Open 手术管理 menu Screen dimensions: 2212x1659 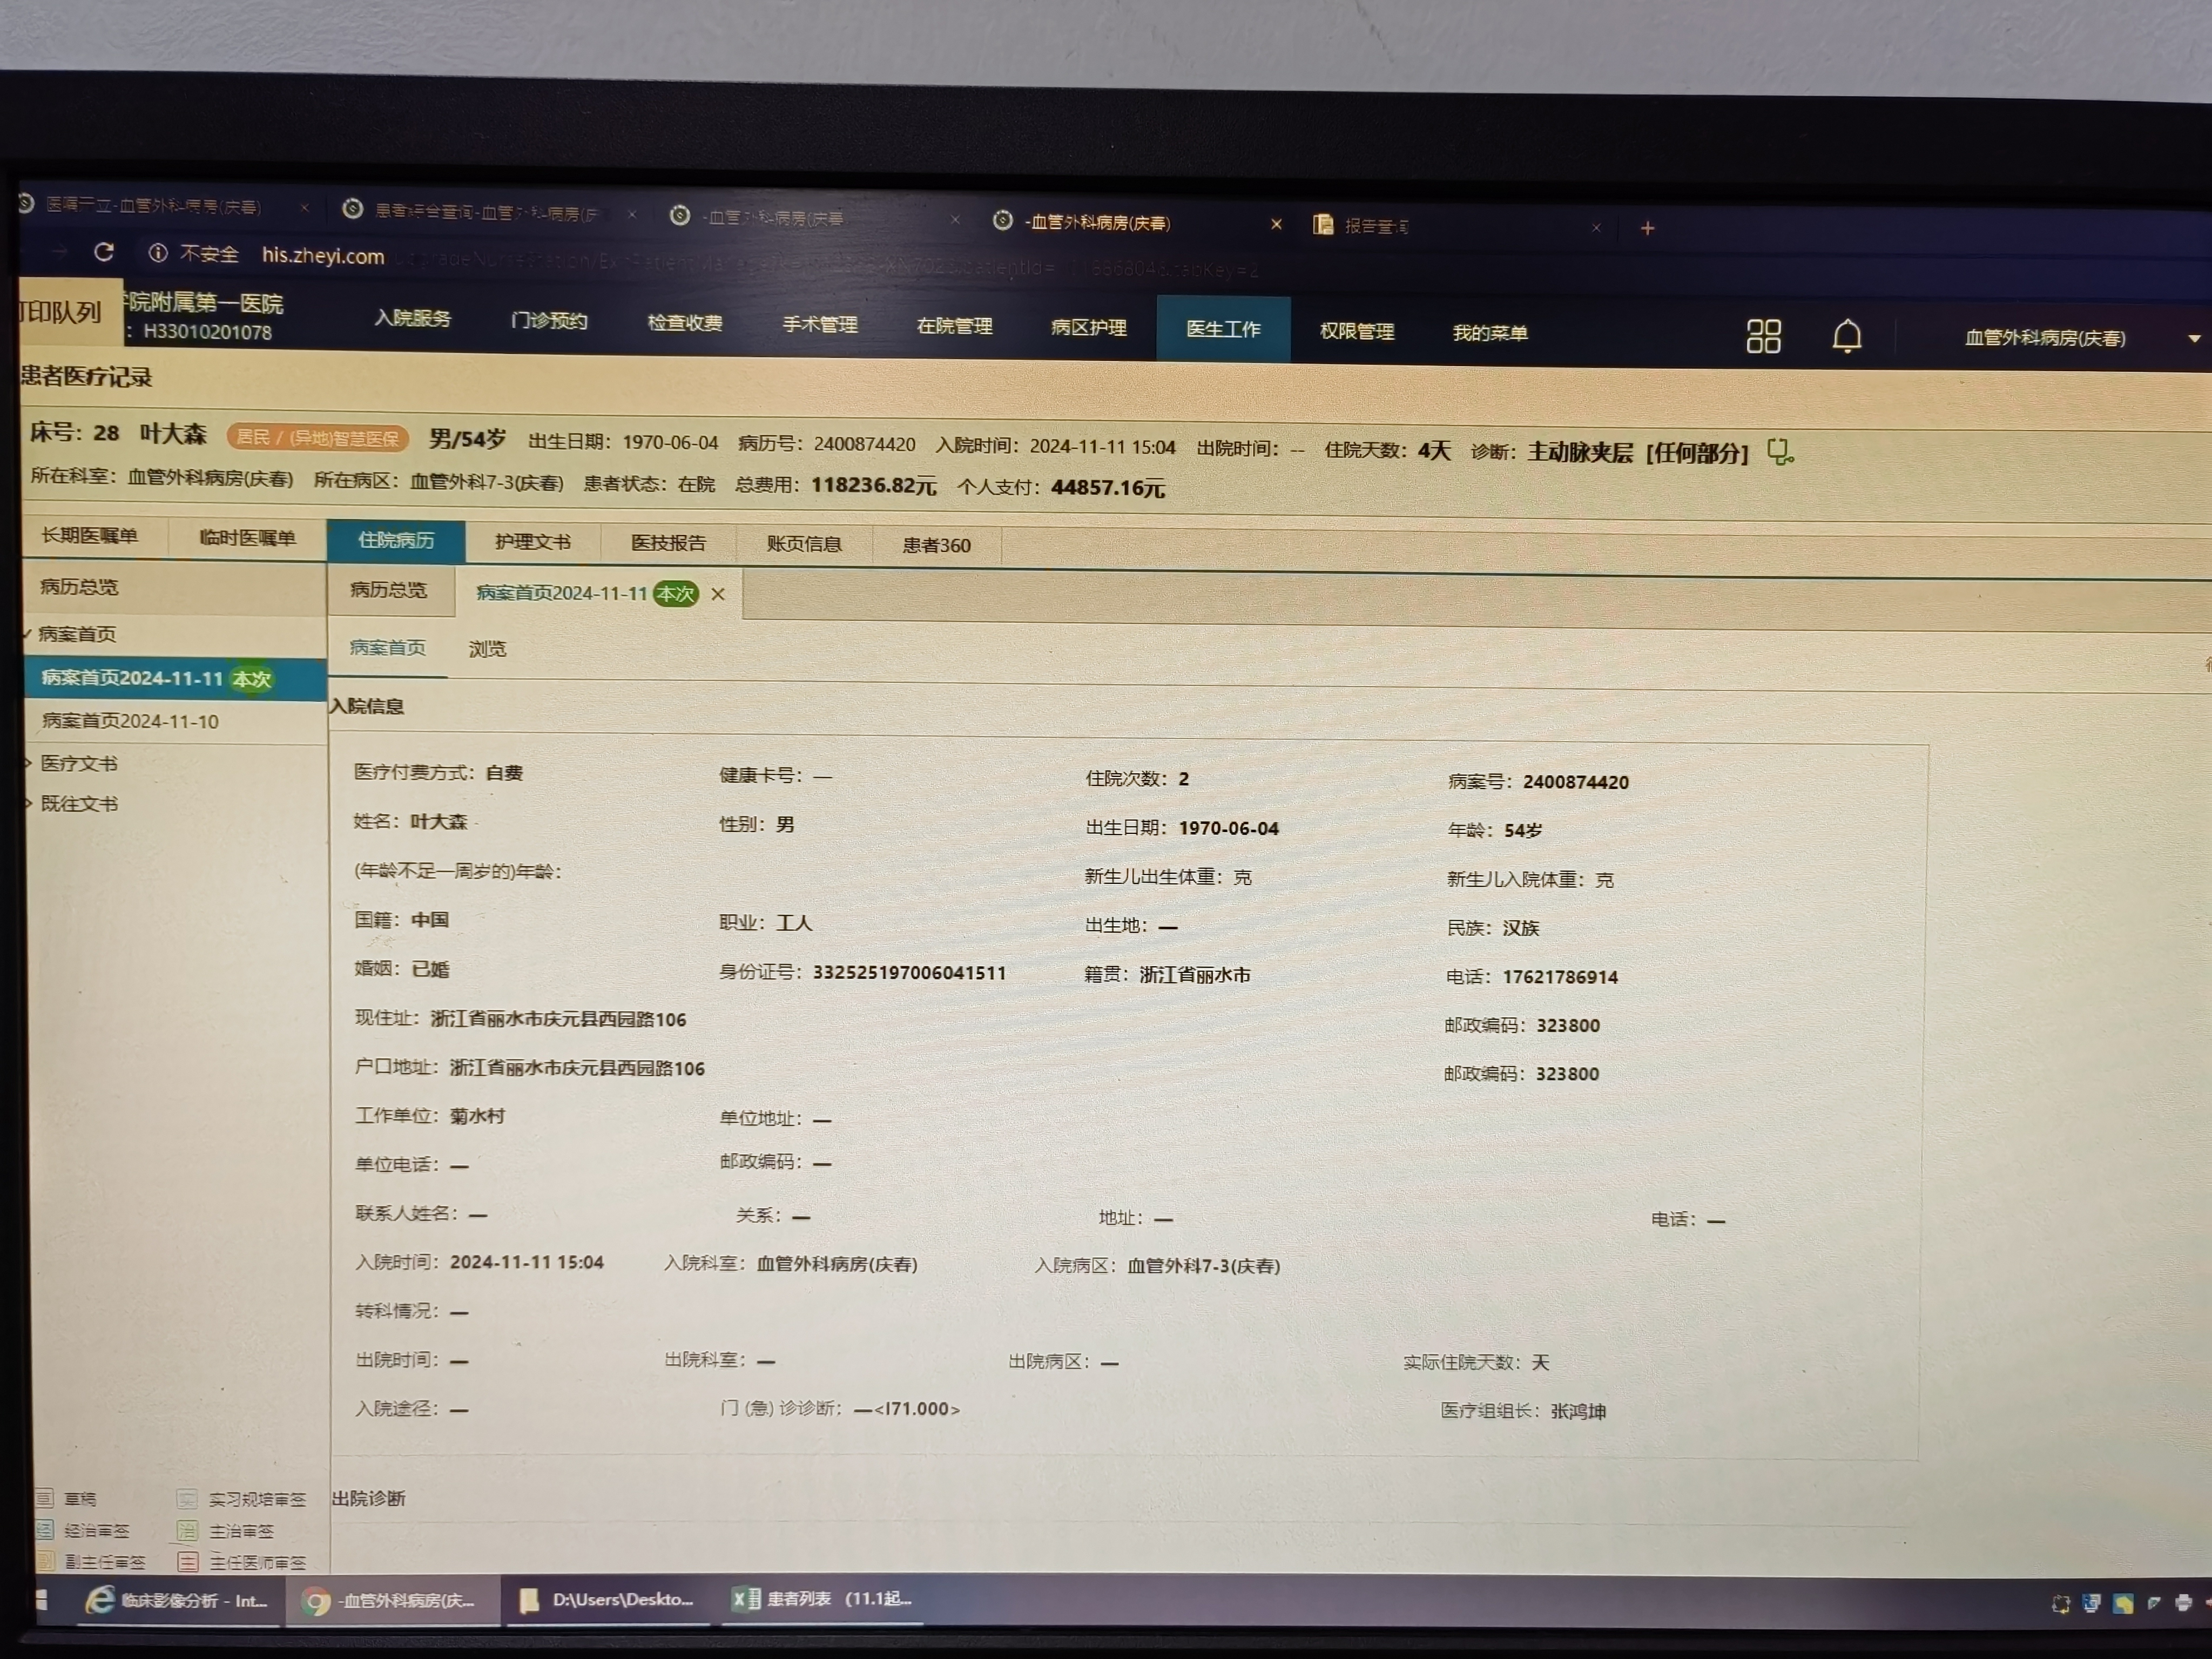(x=820, y=325)
